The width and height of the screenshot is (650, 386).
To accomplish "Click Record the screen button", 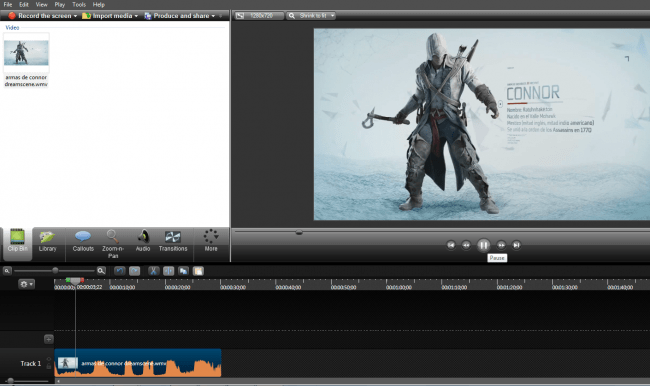I will (40, 16).
